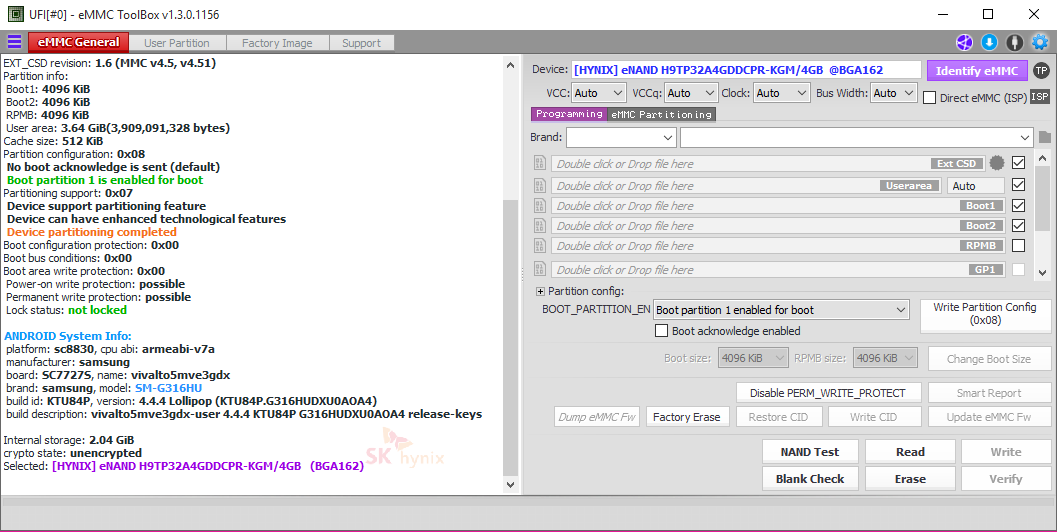1057x532 pixels.
Task: Click the round TP icon
Action: [x=1041, y=70]
